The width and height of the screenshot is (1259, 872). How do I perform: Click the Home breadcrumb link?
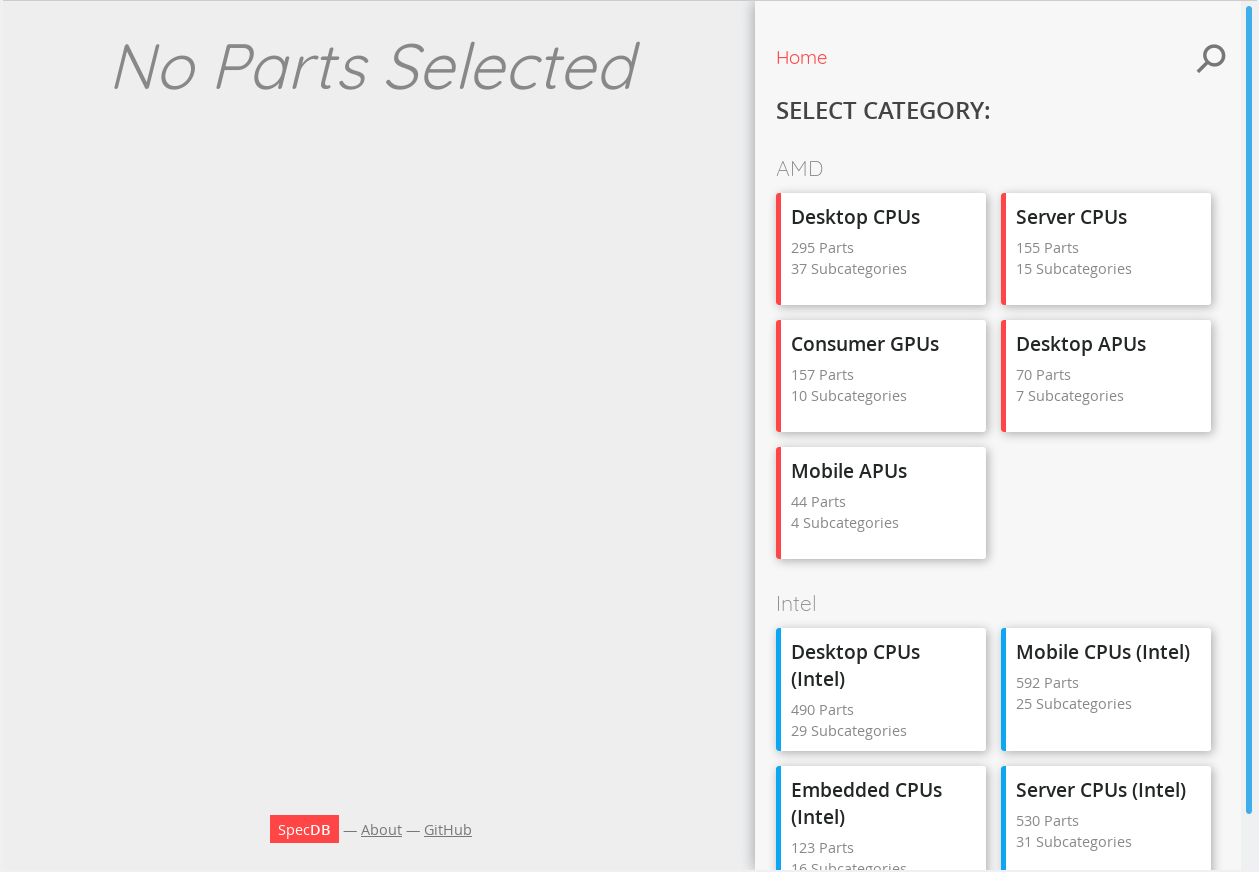click(x=801, y=58)
